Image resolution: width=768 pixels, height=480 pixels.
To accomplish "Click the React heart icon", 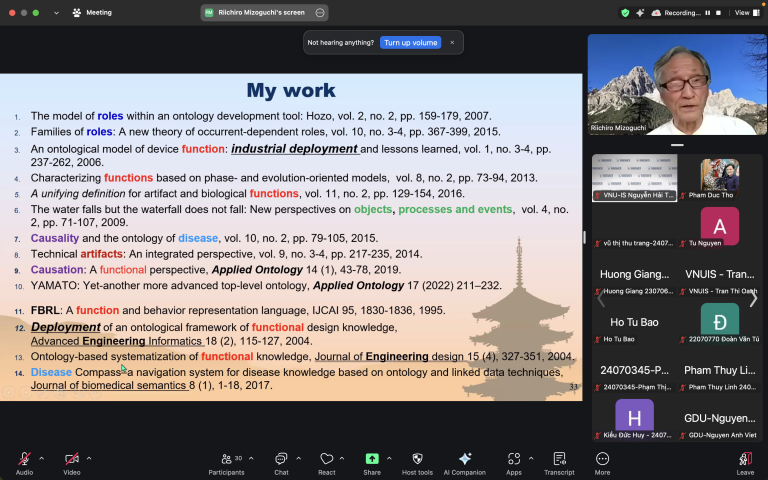I will 326,459.
